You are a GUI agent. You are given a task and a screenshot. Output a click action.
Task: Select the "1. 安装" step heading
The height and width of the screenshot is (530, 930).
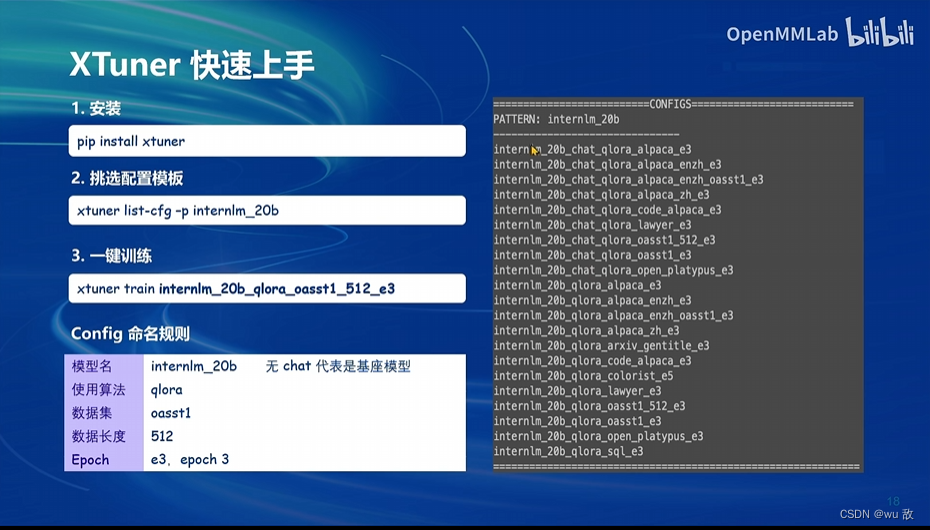tap(96, 108)
